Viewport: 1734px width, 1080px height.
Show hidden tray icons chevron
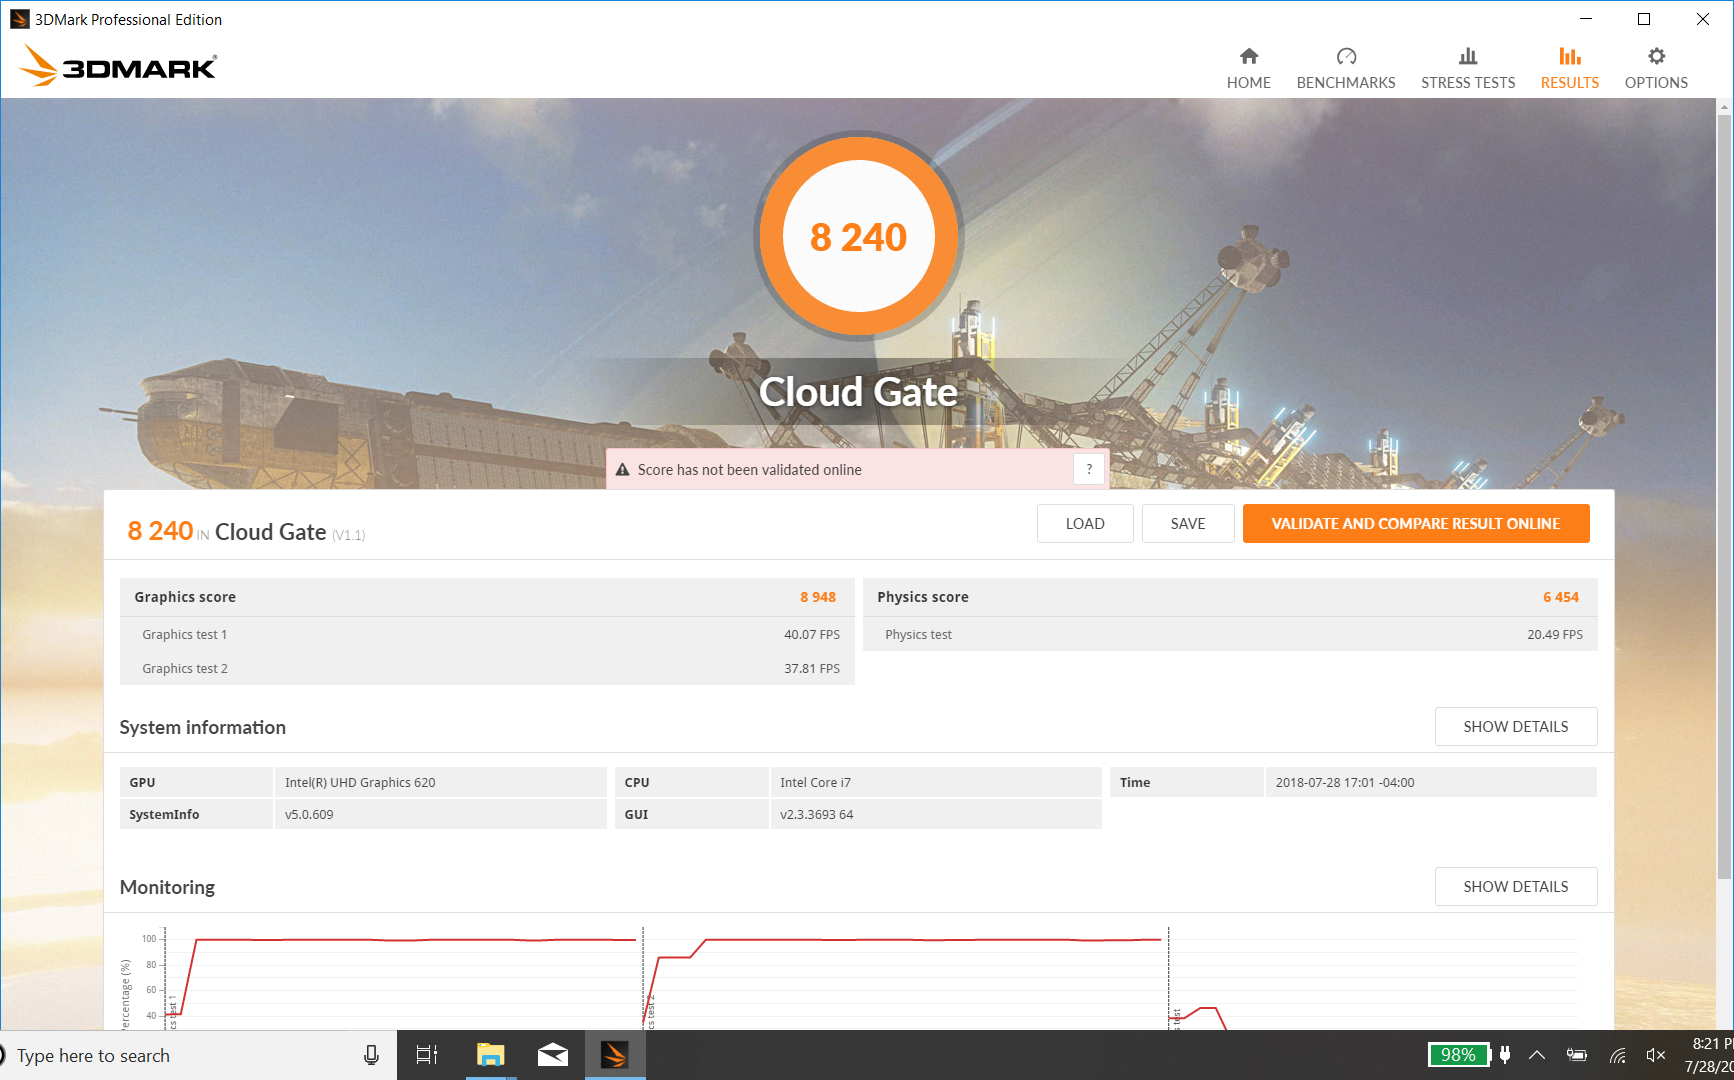tap(1537, 1055)
